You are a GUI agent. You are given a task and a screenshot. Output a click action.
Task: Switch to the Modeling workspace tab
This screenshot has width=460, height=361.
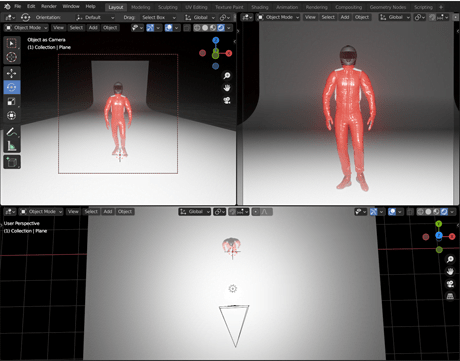tap(141, 7)
